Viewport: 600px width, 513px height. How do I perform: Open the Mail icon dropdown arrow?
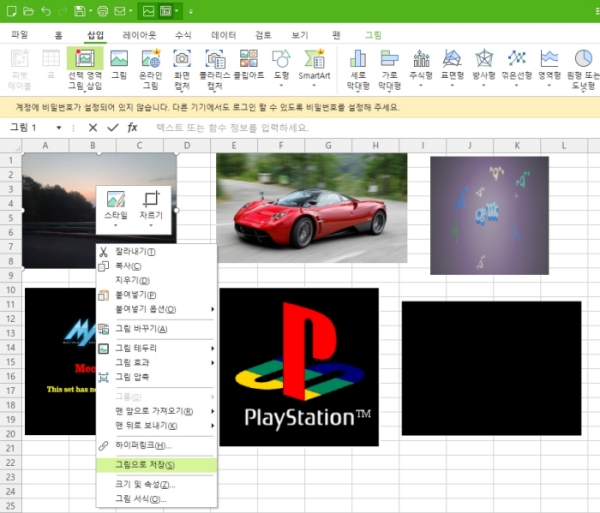[x=131, y=11]
